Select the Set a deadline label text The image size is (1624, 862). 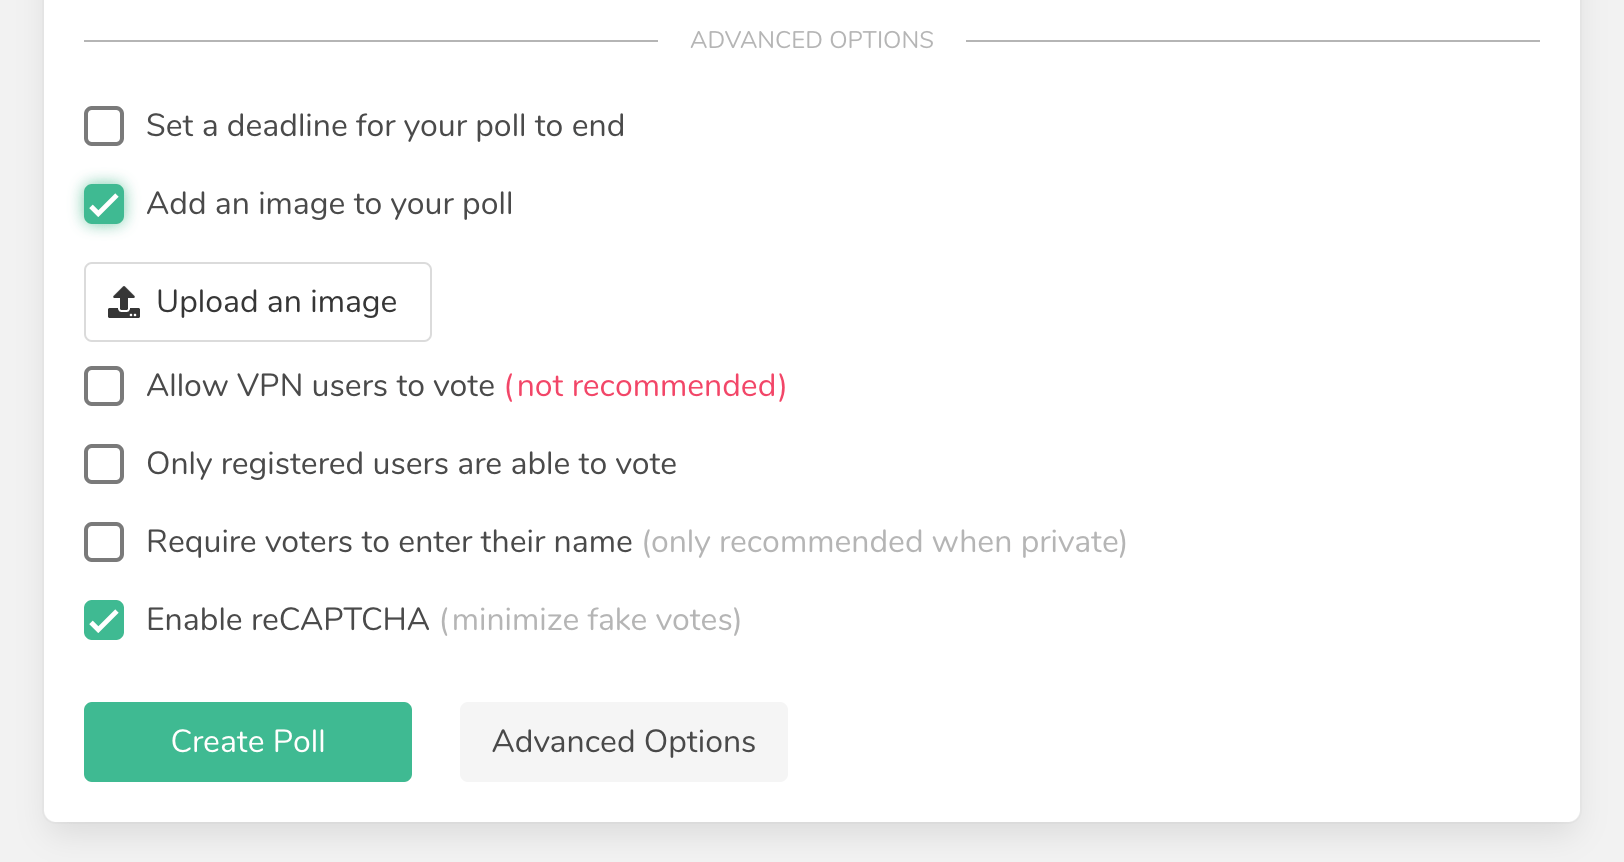tap(385, 126)
